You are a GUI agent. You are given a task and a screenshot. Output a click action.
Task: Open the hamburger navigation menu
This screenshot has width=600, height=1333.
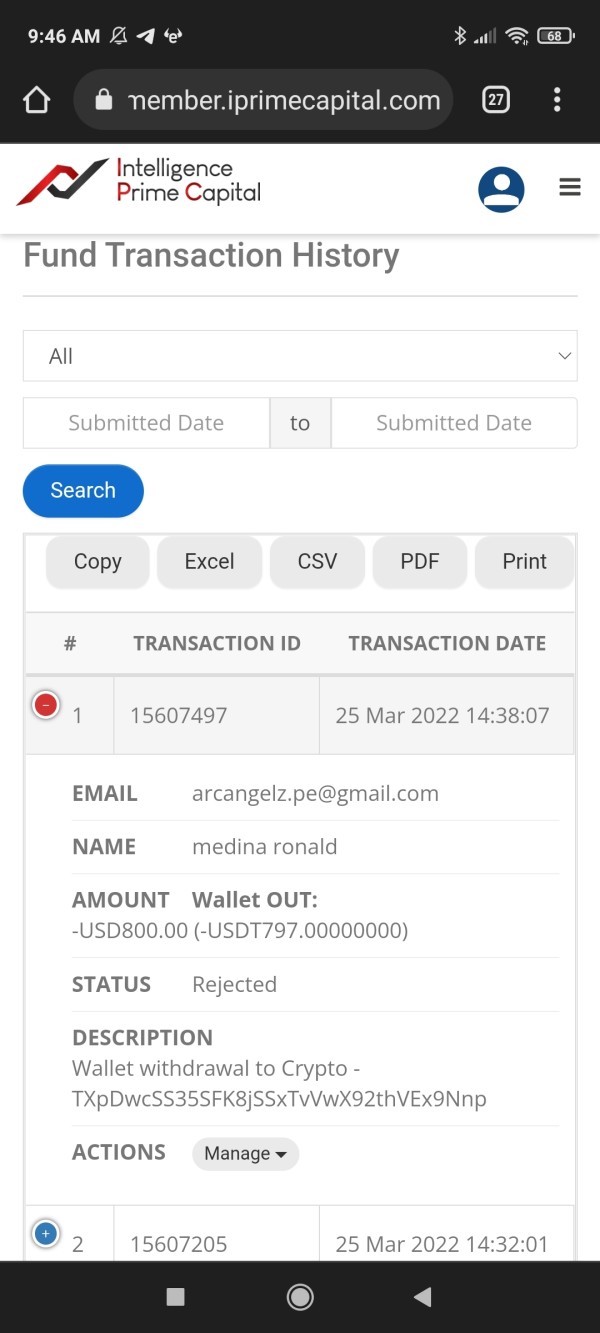click(x=570, y=187)
